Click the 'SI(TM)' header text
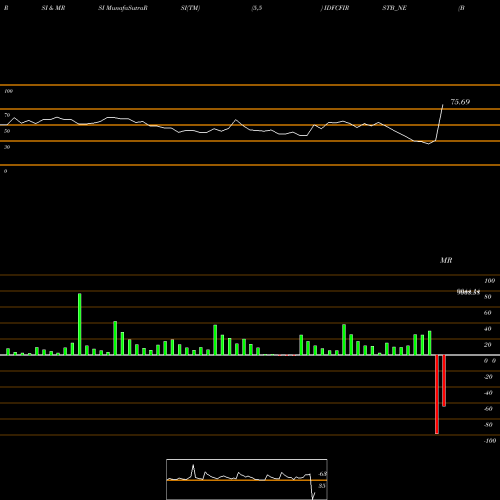This screenshot has height=500, width=500. pos(190,8)
